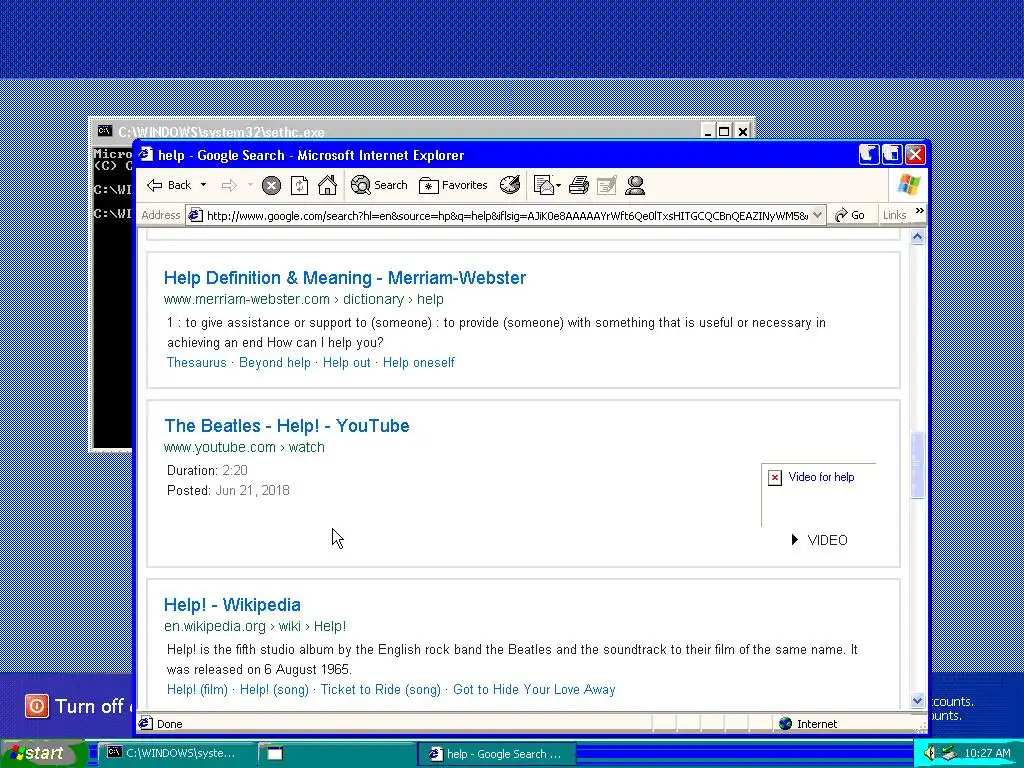Go to the Home page icon
Image resolution: width=1024 pixels, height=768 pixels.
tap(327, 185)
